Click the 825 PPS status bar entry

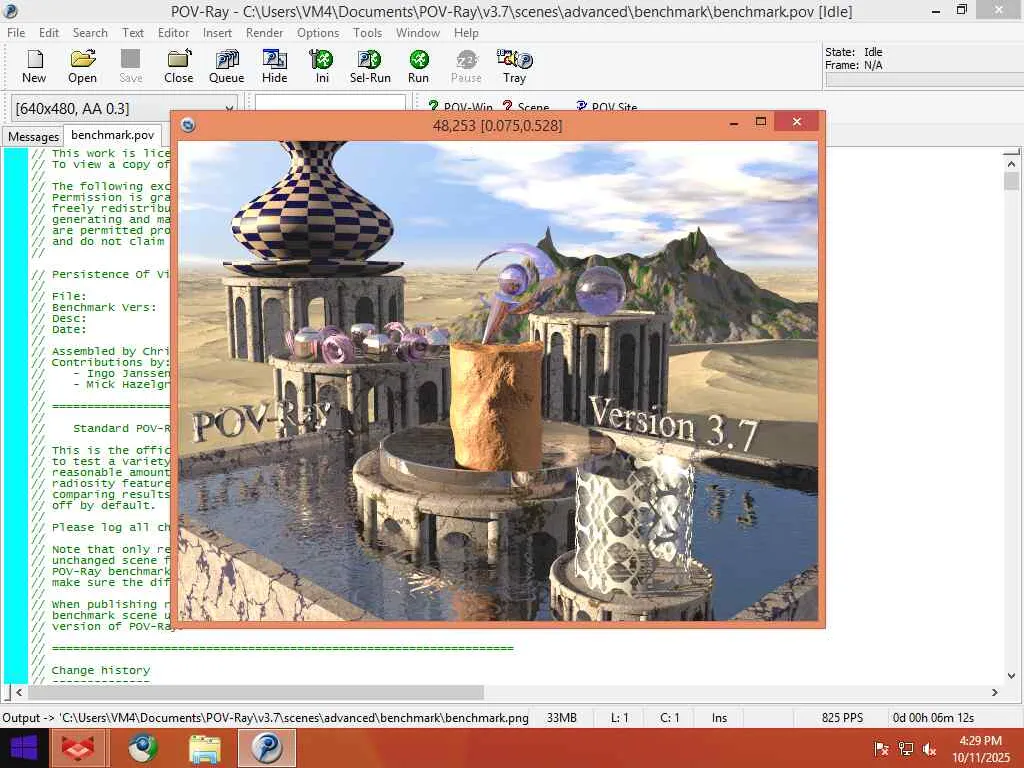click(x=842, y=718)
